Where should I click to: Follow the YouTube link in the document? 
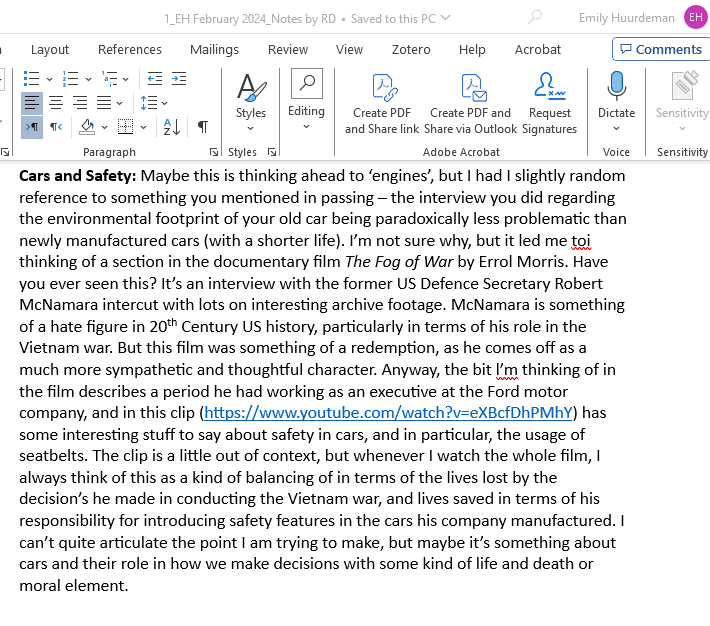[x=388, y=412]
